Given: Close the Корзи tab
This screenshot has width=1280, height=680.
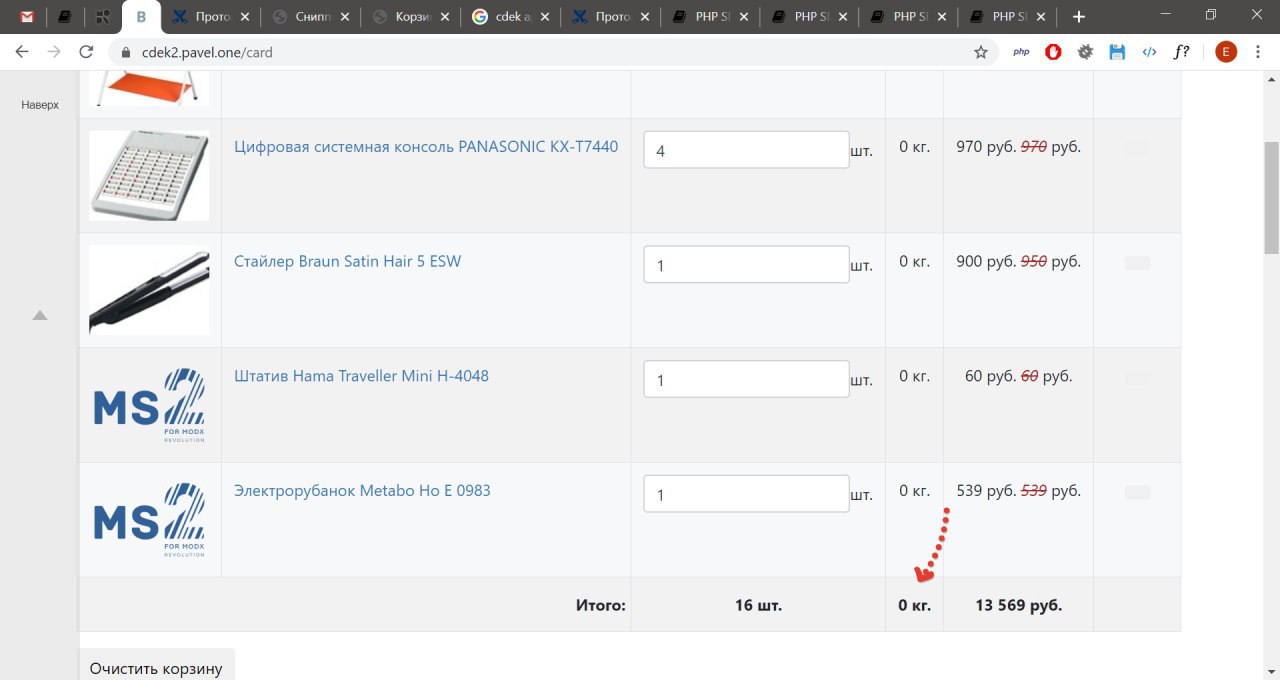Looking at the screenshot, I should [x=444, y=17].
